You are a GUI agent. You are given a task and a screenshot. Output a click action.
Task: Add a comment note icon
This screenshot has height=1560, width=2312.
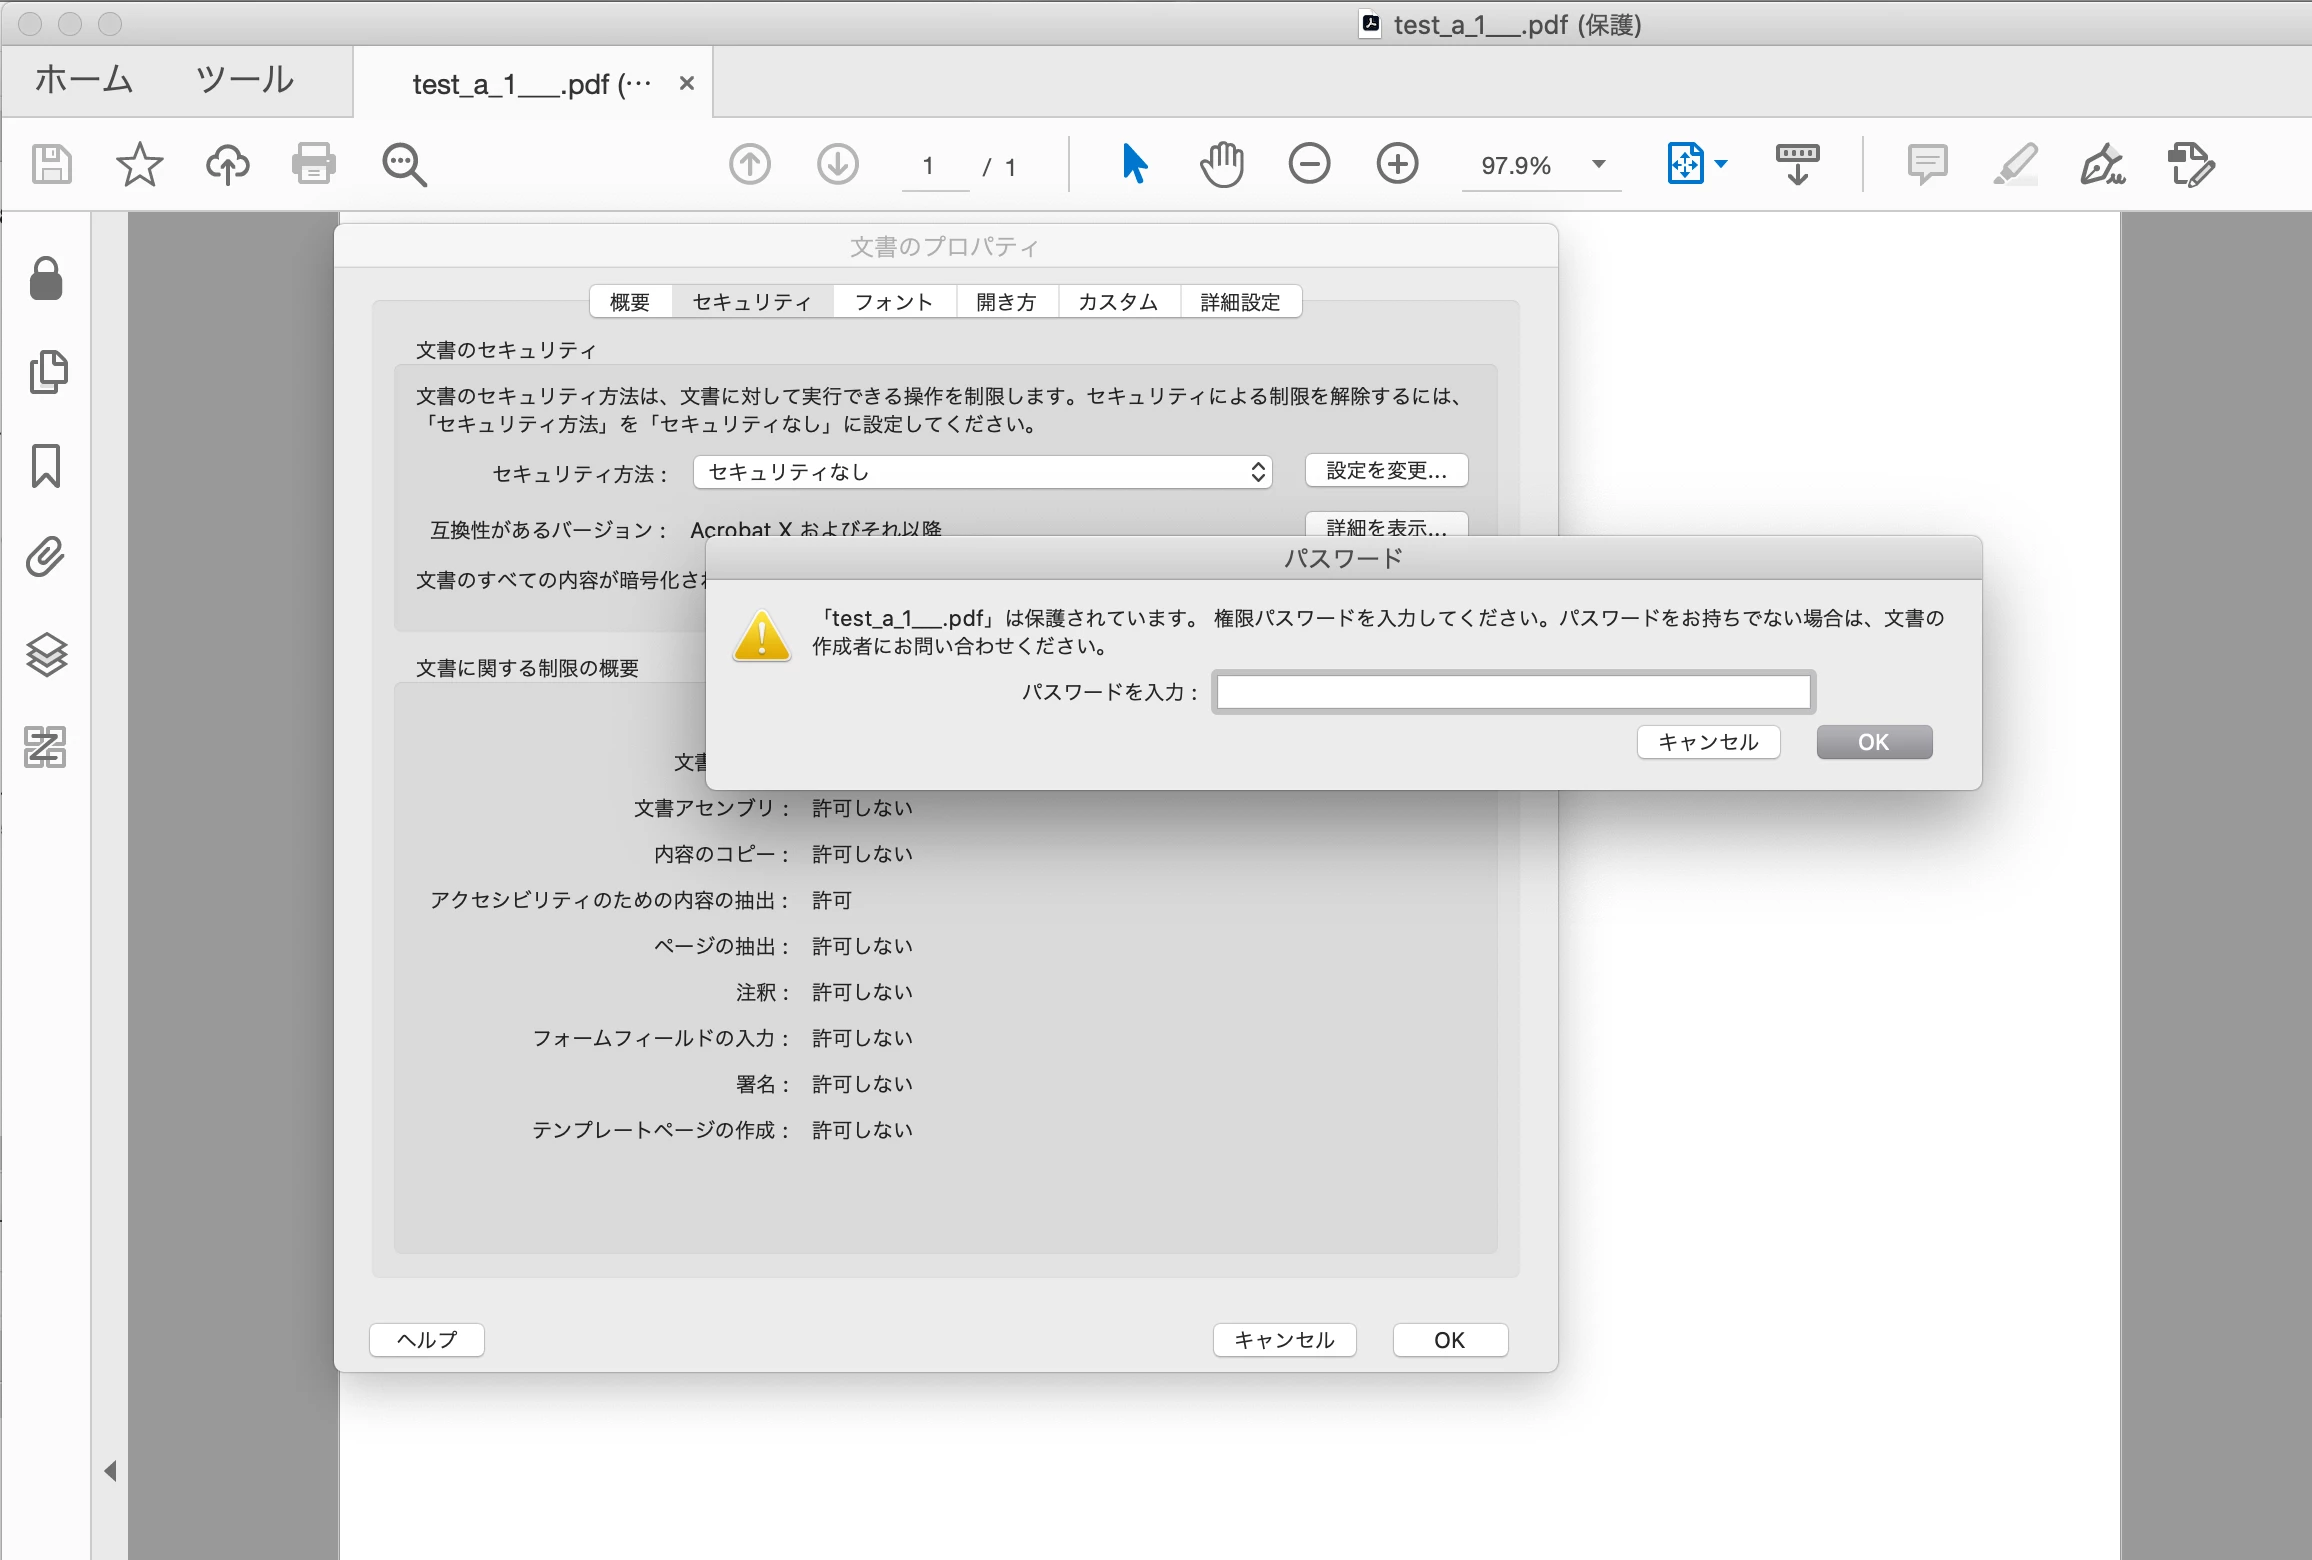(1927, 164)
